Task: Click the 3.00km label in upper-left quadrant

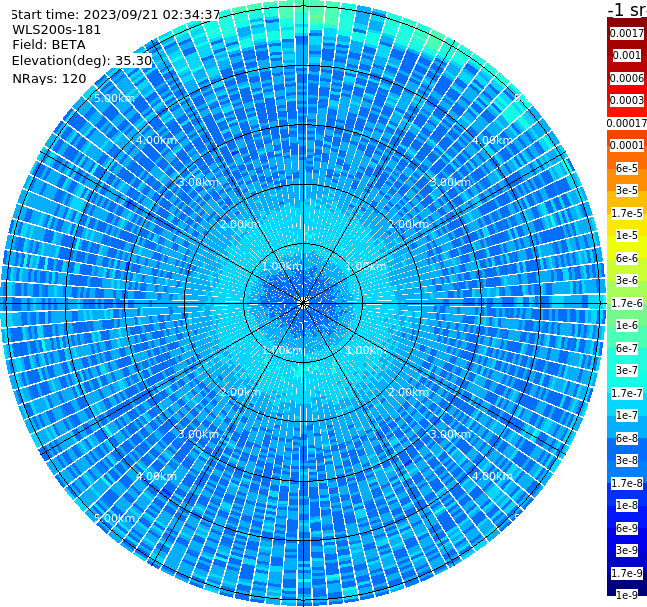Action: click(198, 182)
